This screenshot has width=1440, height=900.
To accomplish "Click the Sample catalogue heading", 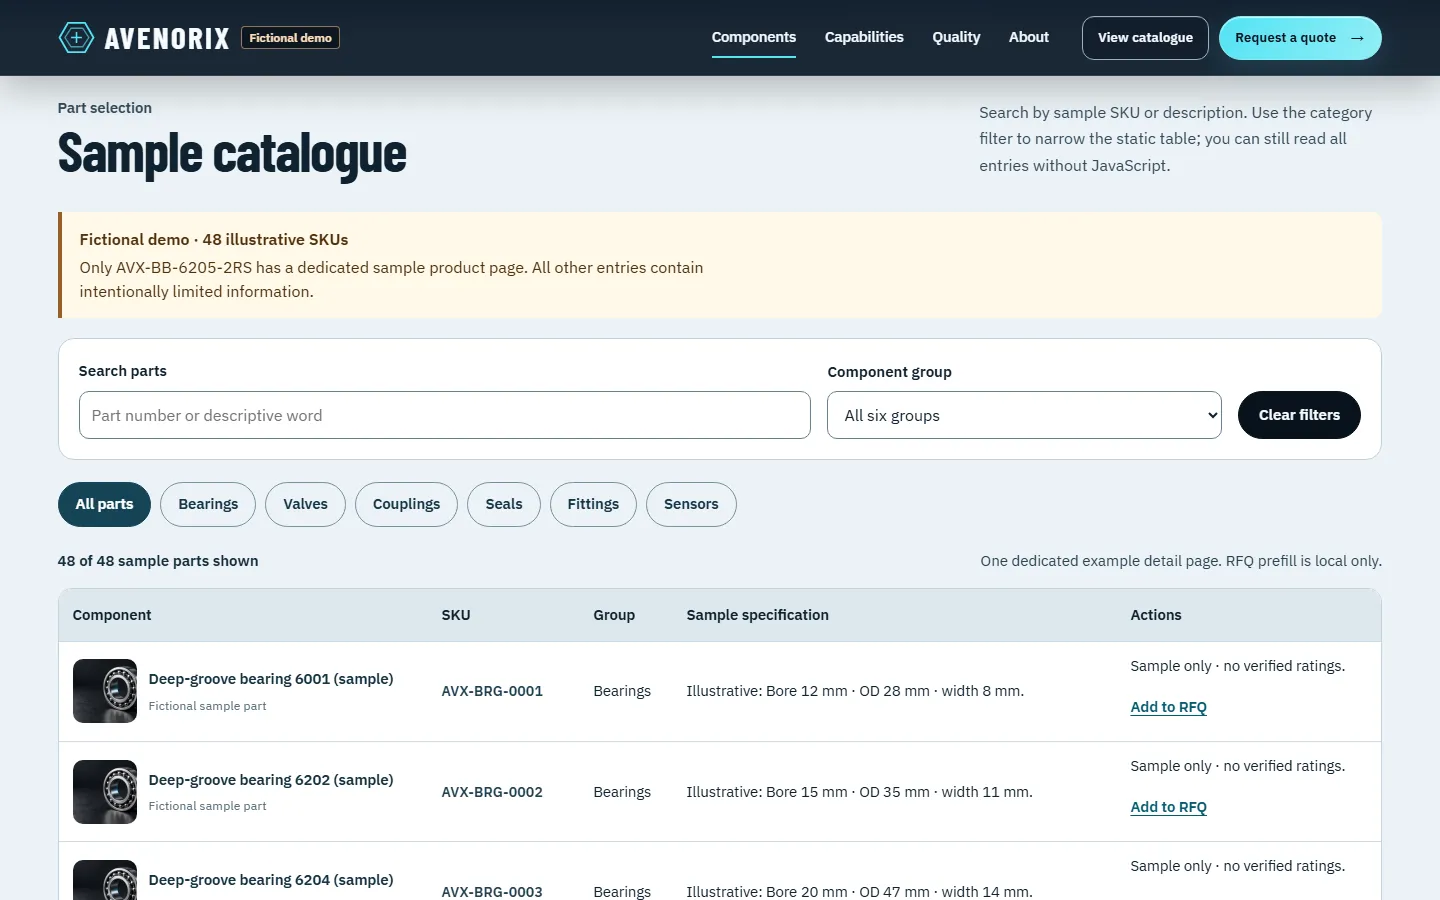I will [x=232, y=154].
